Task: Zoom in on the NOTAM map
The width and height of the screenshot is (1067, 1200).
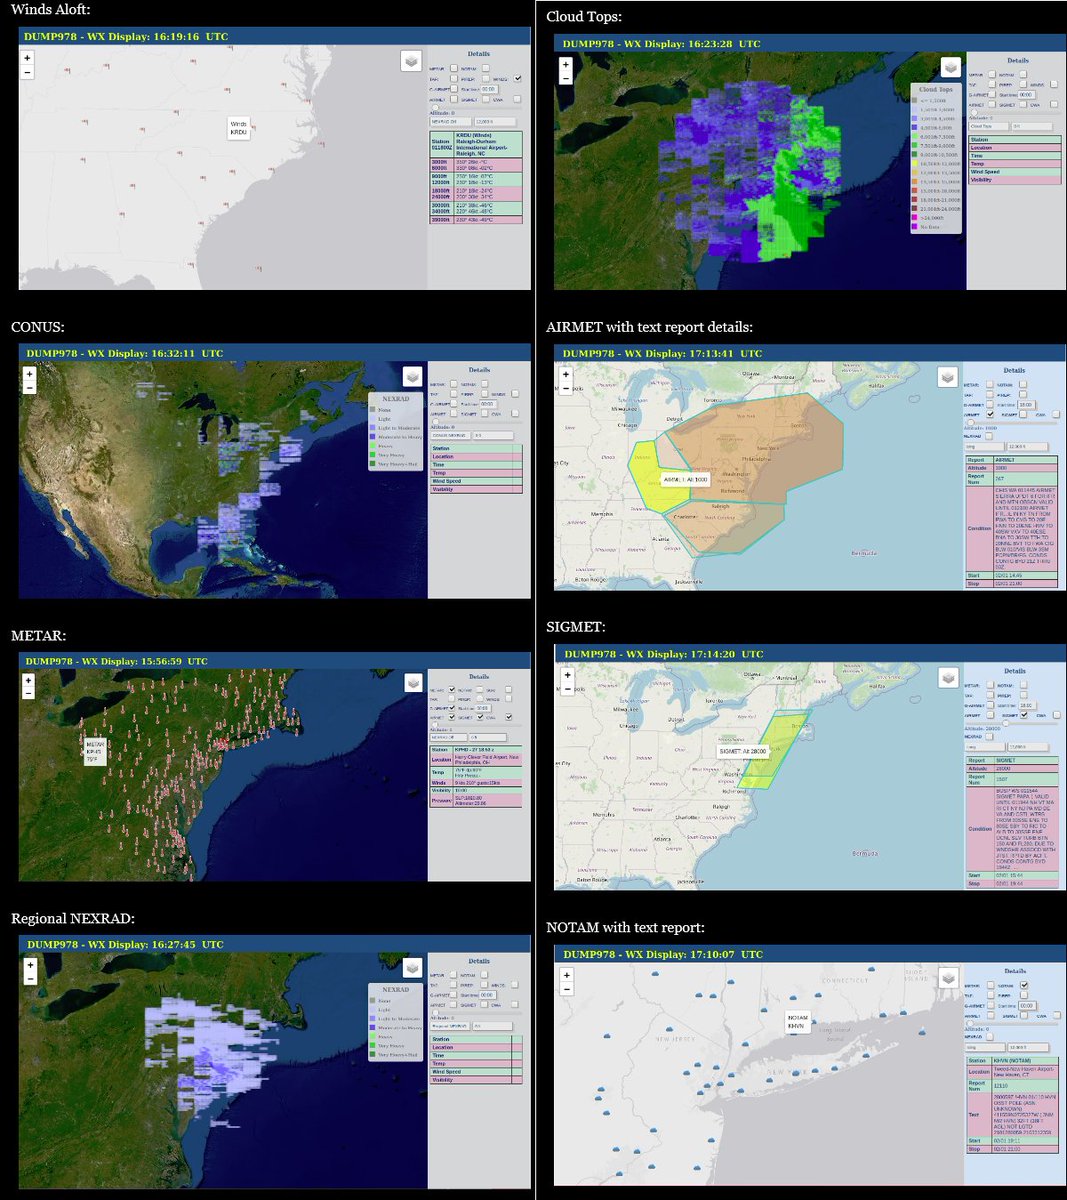Action: tap(567, 975)
